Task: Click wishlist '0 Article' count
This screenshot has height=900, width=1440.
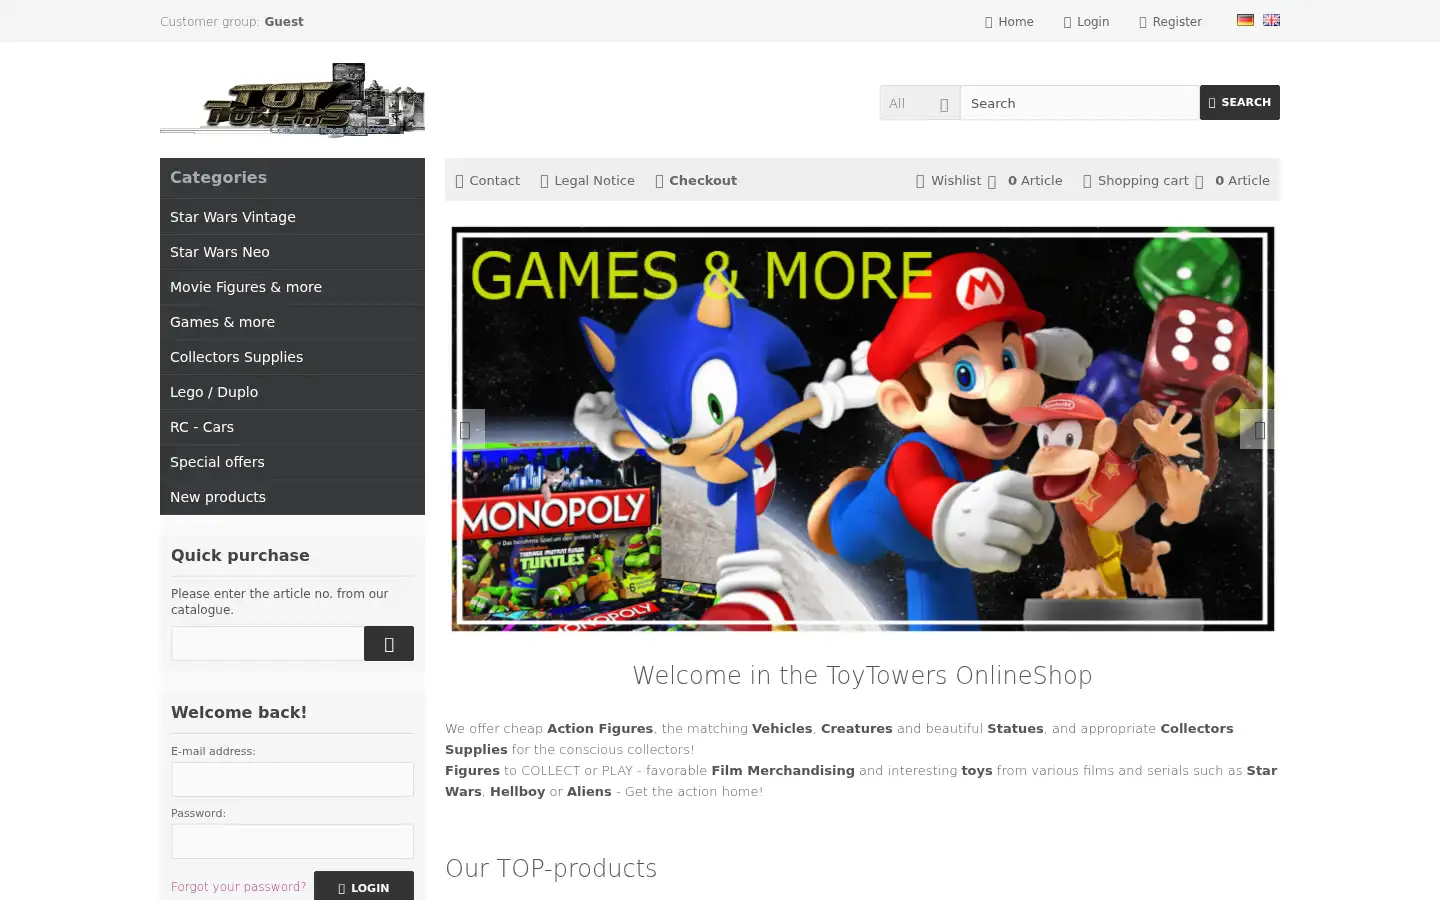Action: pos(1035,181)
